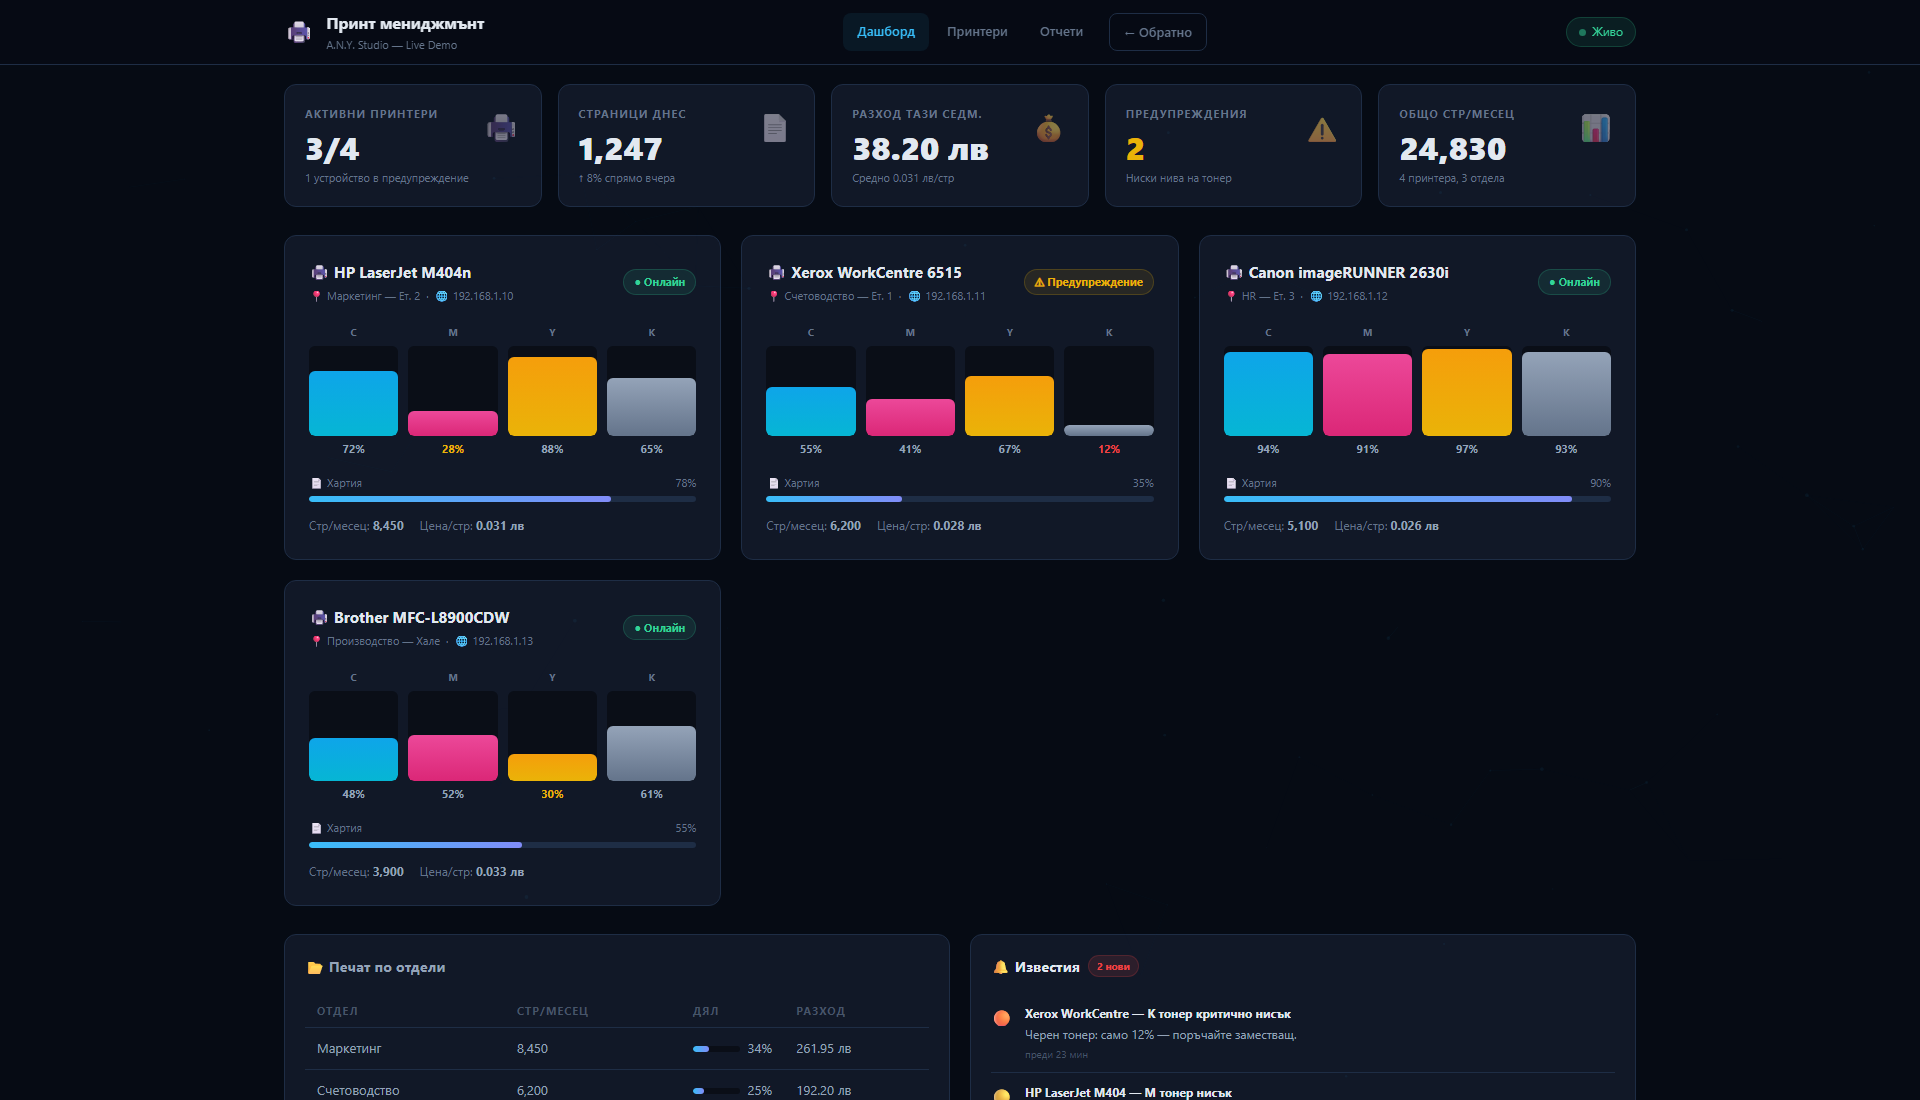Click Онлайн badge on Brother MFC card
1920x1100 pixels.
[659, 628]
